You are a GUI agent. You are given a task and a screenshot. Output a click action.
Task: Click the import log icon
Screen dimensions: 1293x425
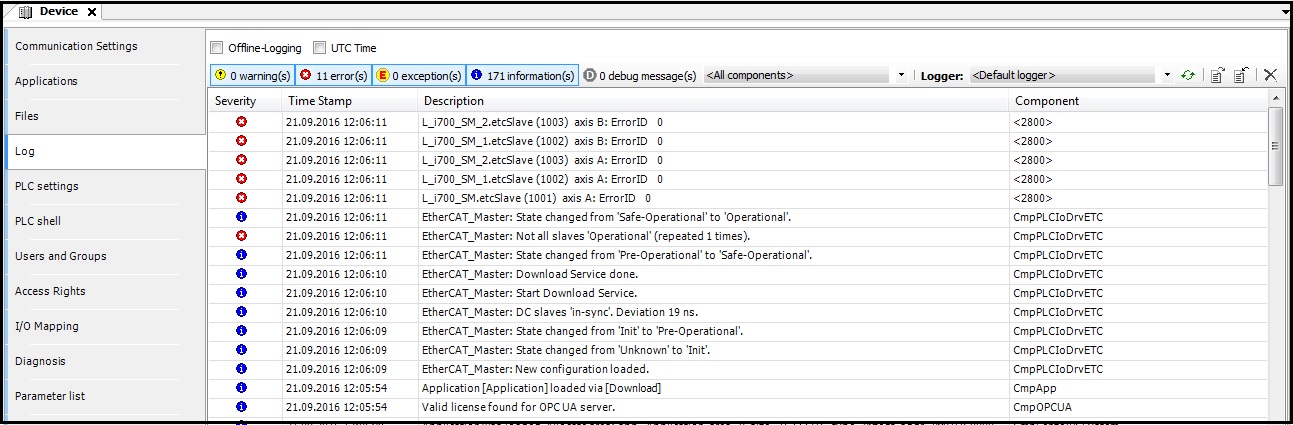tap(1241, 75)
